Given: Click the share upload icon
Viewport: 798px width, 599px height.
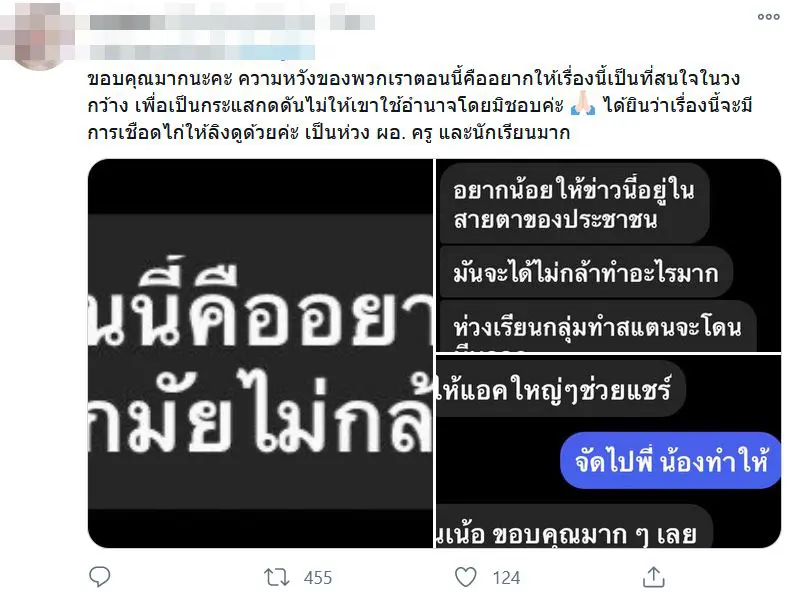Looking at the screenshot, I should (653, 577).
